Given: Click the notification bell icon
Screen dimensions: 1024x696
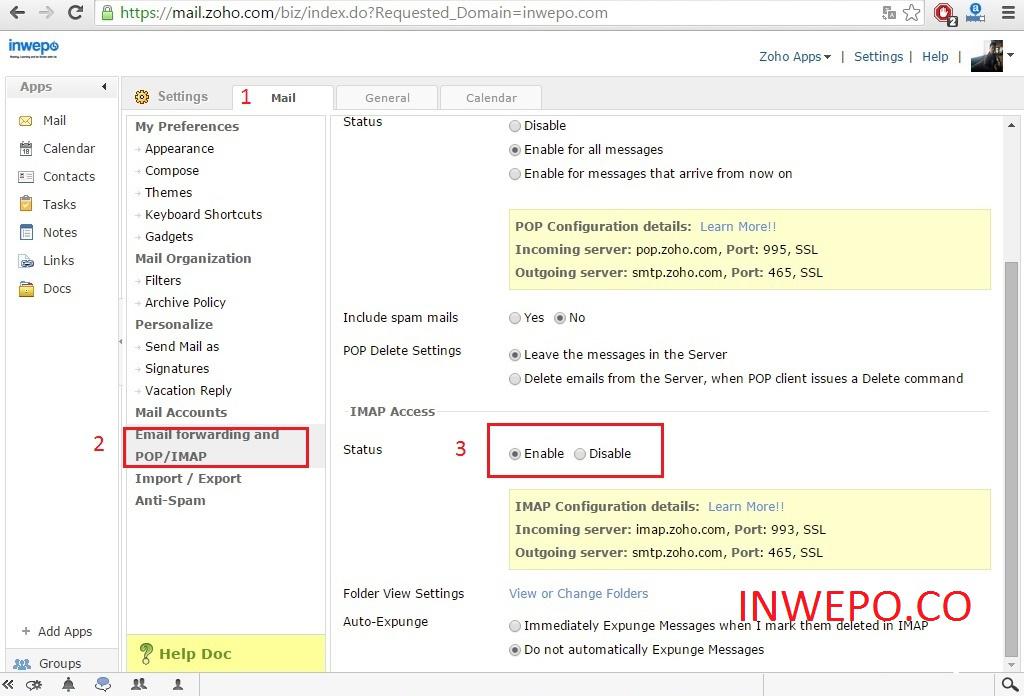Looking at the screenshot, I should point(68,684).
